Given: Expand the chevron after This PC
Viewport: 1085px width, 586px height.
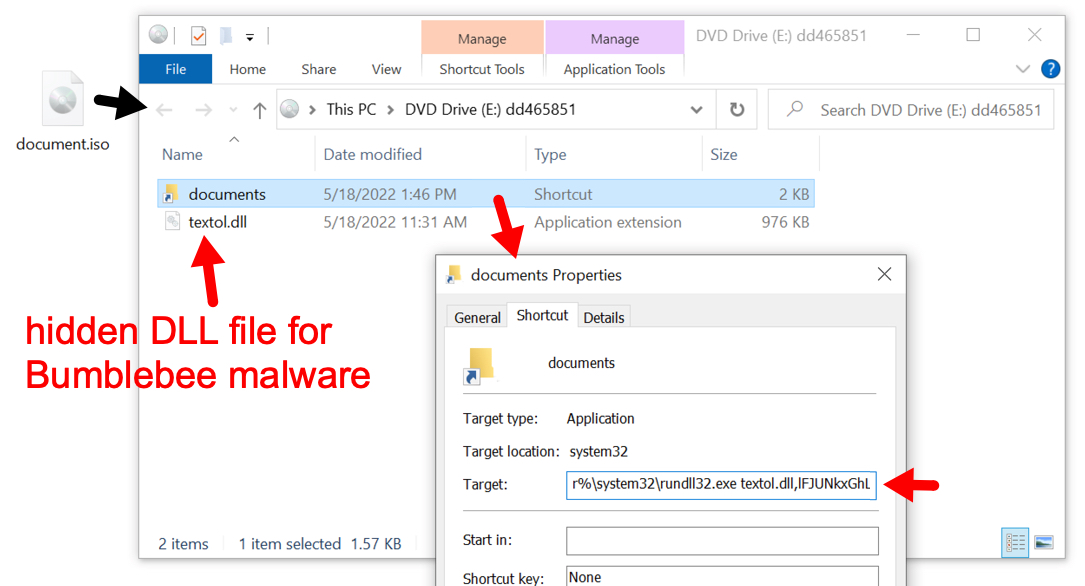Looking at the screenshot, I should coord(391,110).
